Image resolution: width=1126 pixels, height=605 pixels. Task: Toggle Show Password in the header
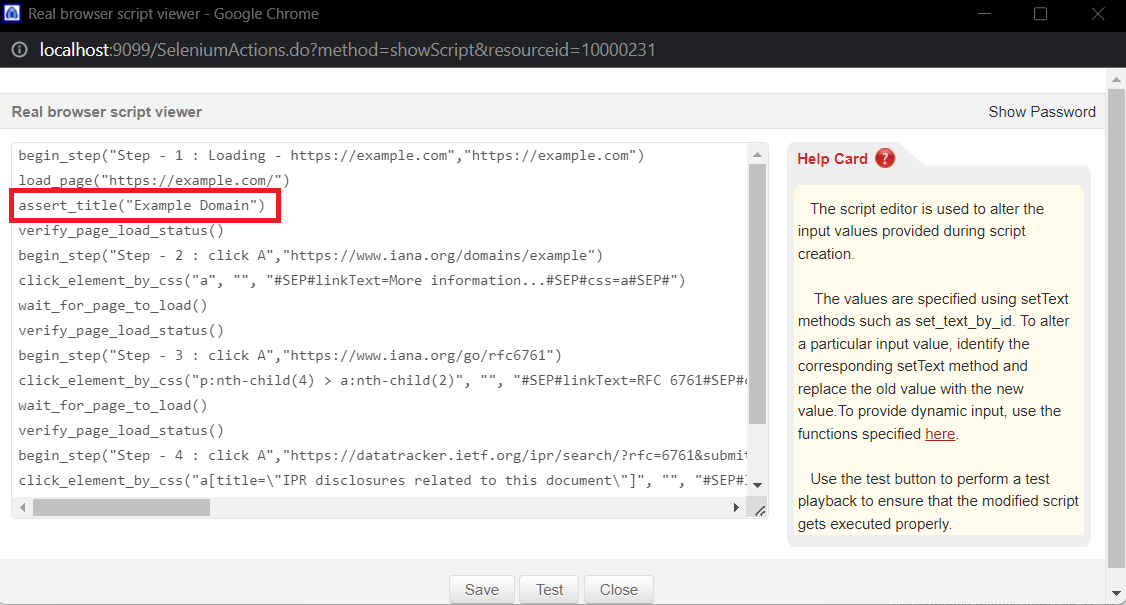click(1041, 112)
